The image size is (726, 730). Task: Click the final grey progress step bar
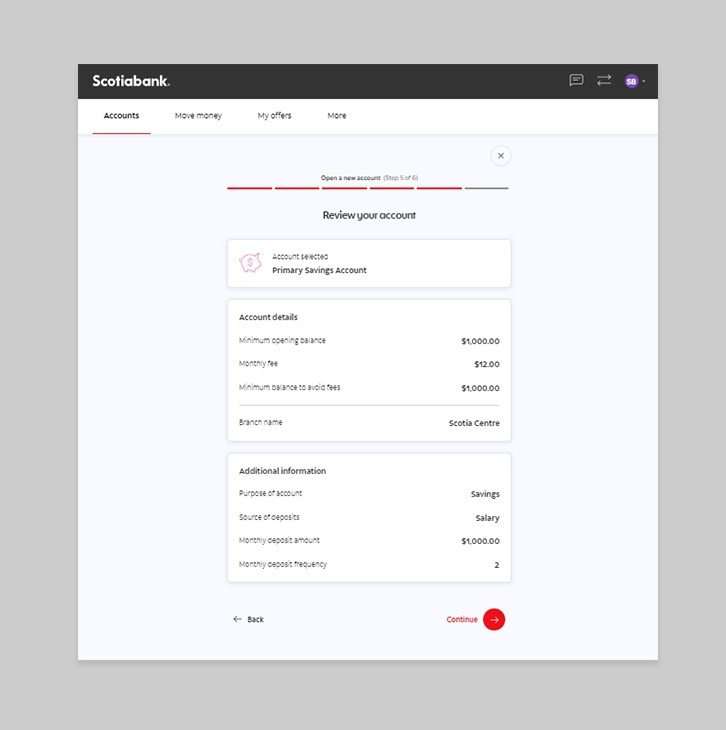[x=486, y=188]
